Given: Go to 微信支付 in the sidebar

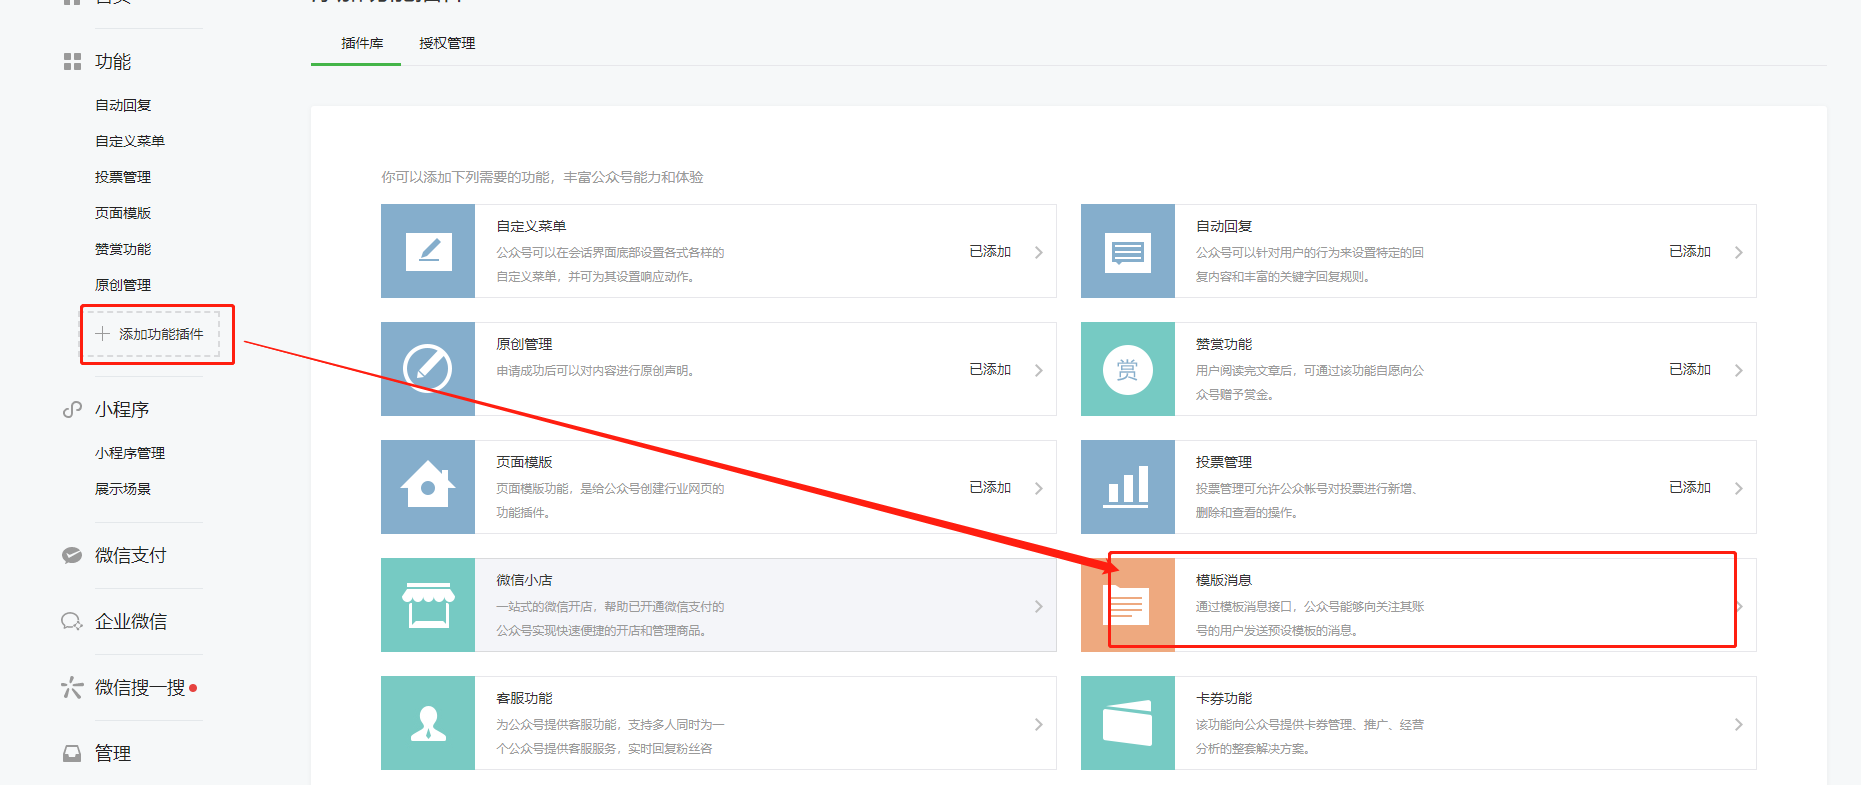Looking at the screenshot, I should point(130,555).
